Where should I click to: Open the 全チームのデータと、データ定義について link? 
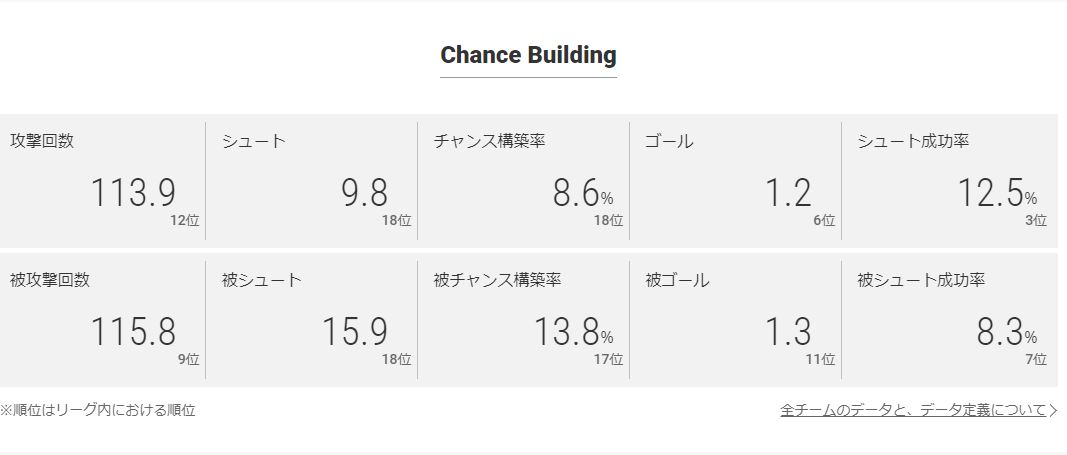[913, 410]
